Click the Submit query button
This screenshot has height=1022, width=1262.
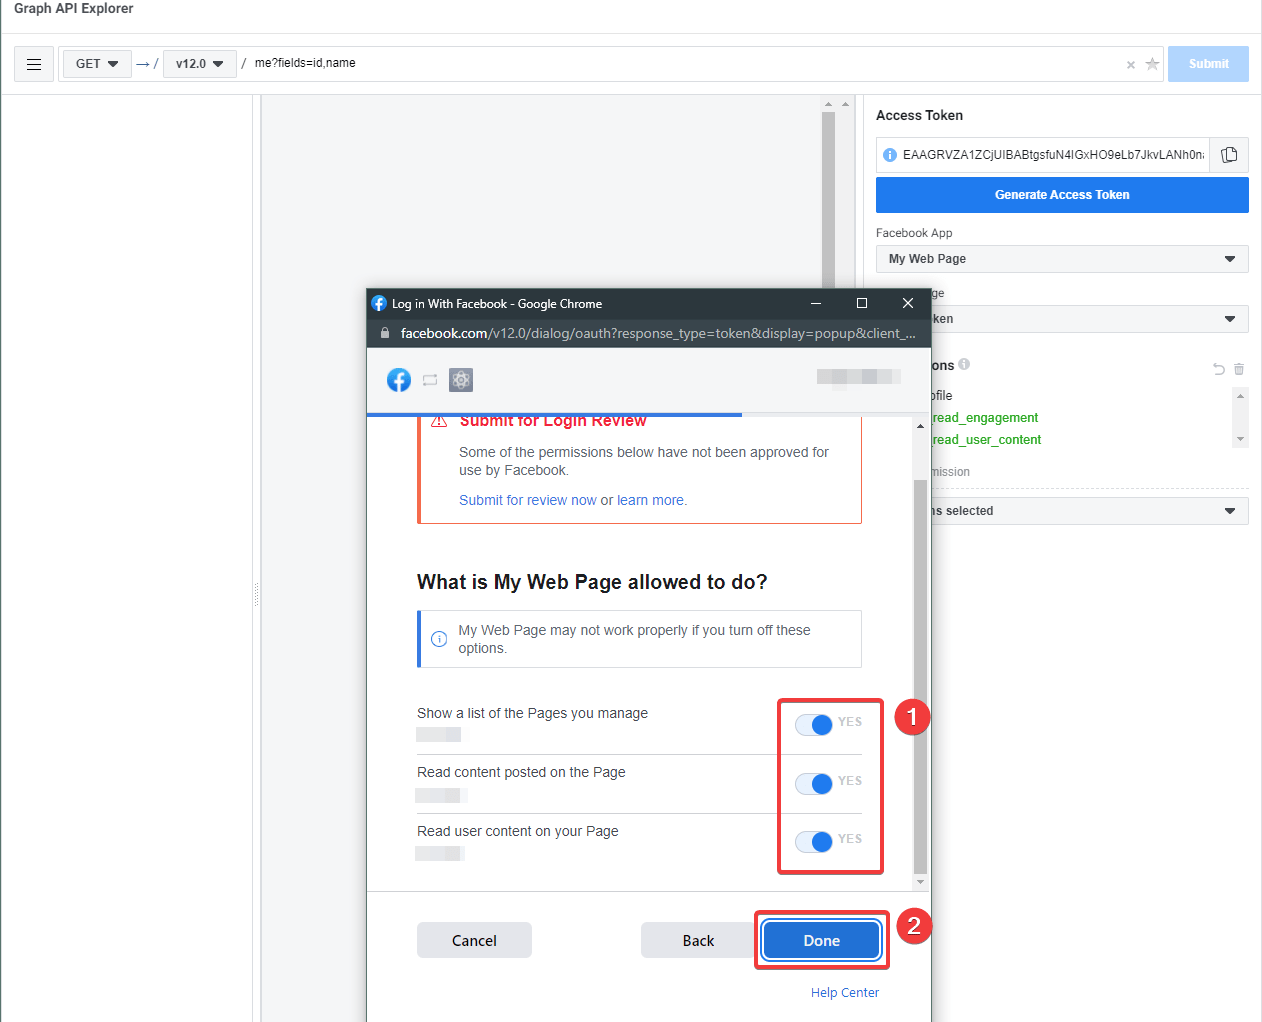1208,64
